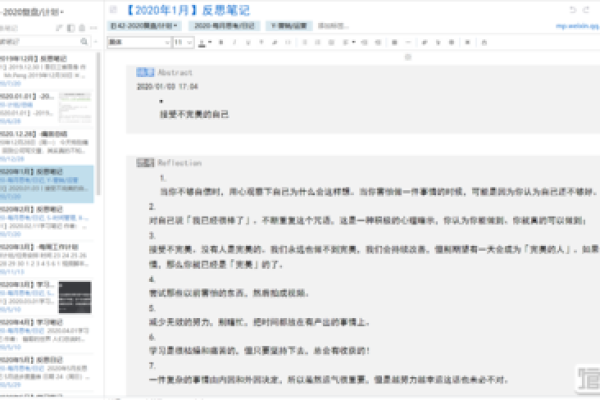Click the 2020/01/03 17:04 timestamp text

pos(167,87)
